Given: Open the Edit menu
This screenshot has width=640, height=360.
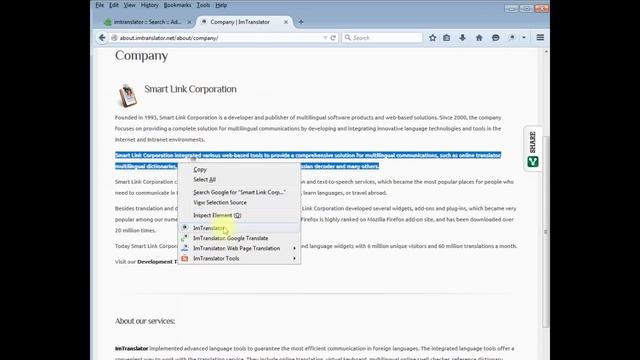Looking at the screenshot, I should tap(114, 5).
